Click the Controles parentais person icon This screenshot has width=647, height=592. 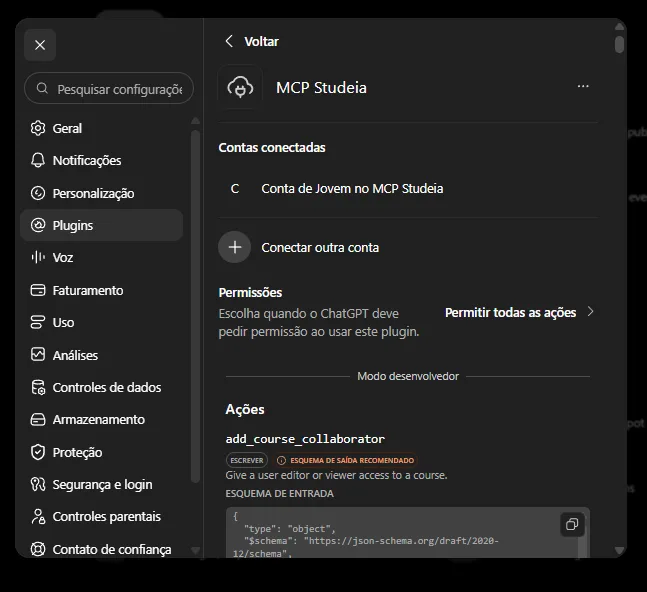pos(38,517)
